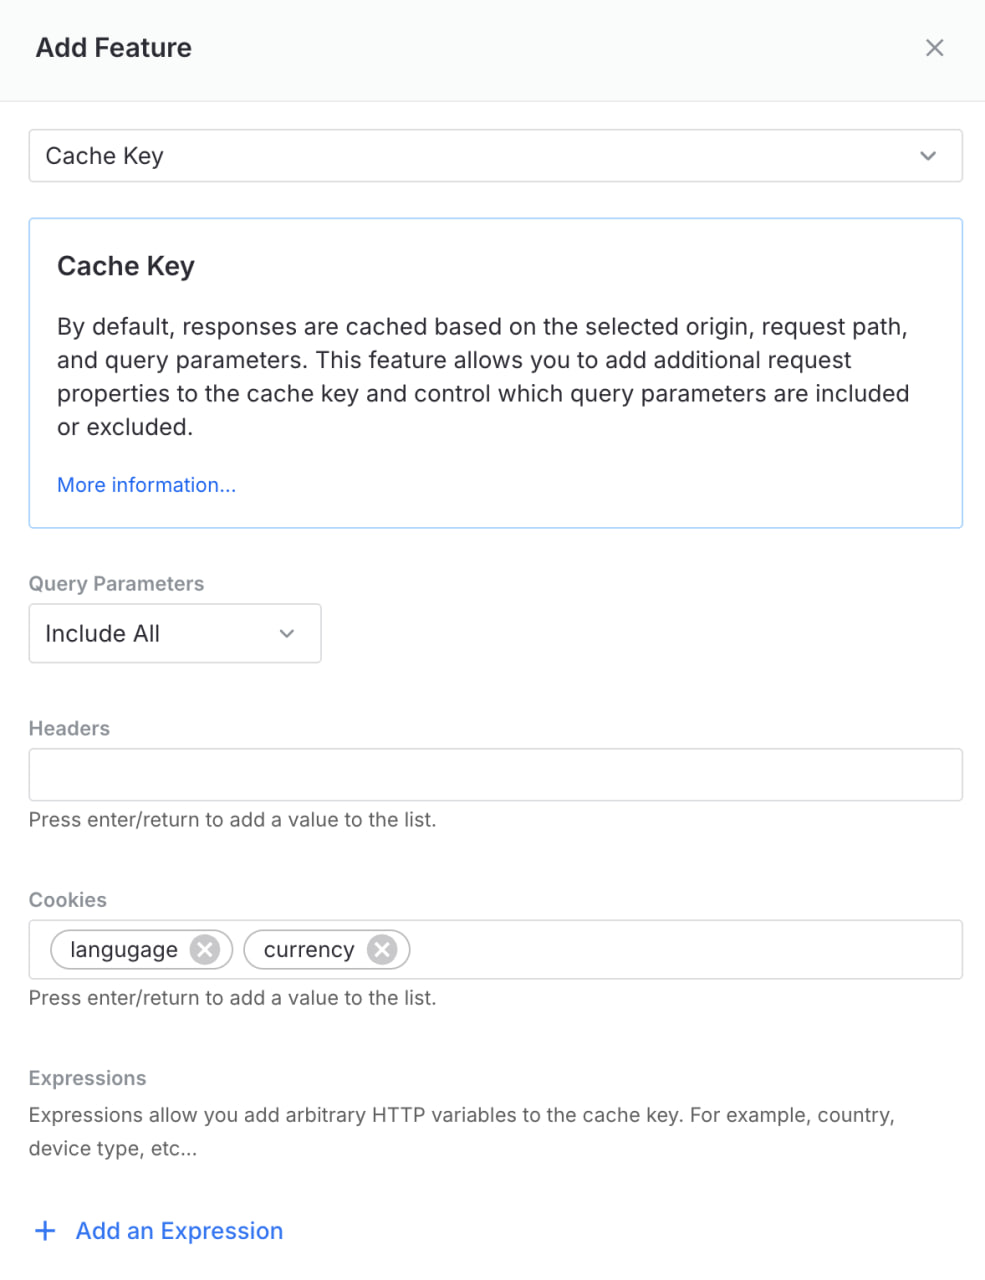
Task: Click the bold Cache Key heading in info box
Action: (x=126, y=266)
